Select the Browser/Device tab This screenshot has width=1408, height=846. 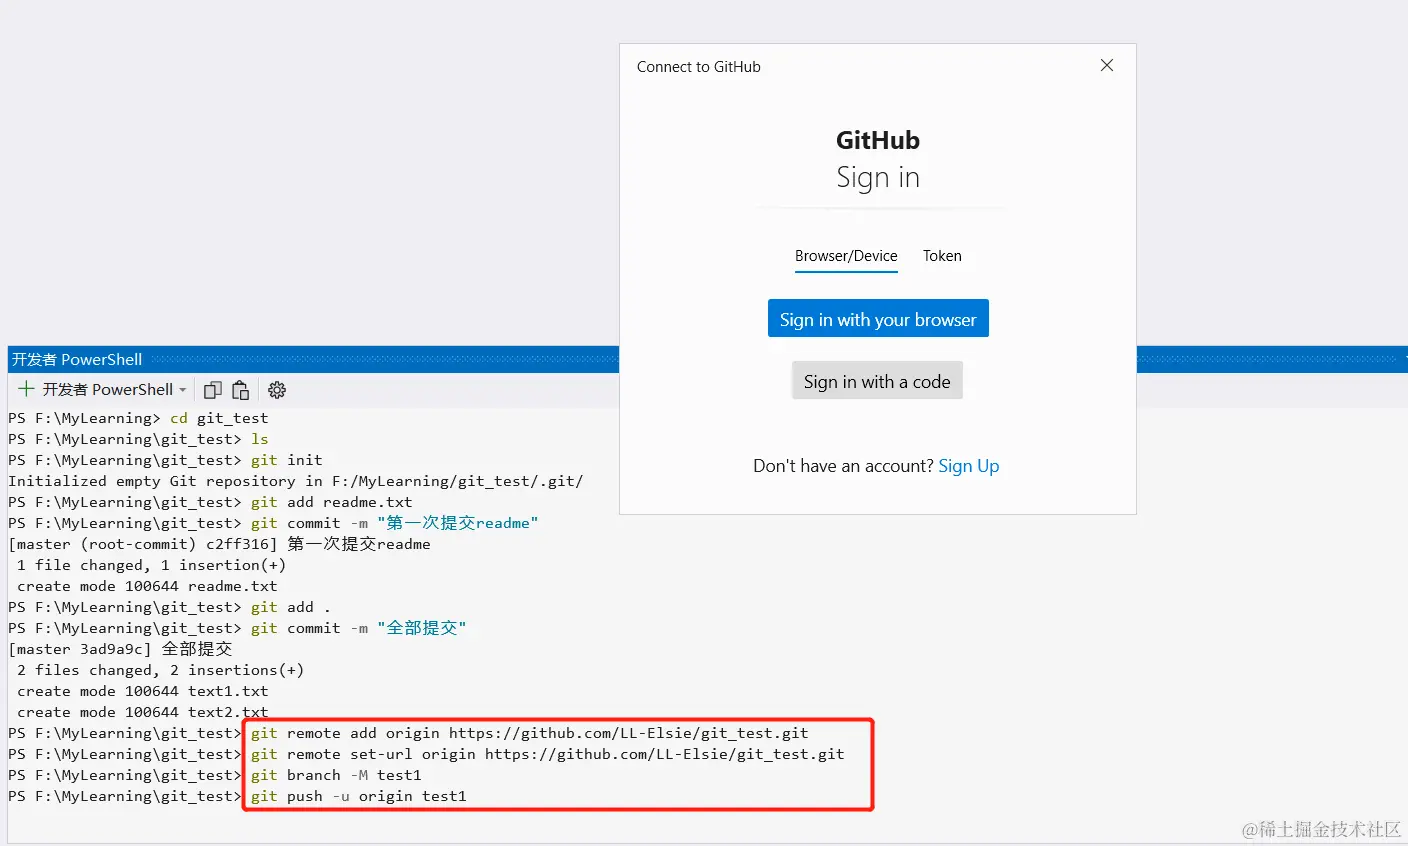(x=845, y=256)
